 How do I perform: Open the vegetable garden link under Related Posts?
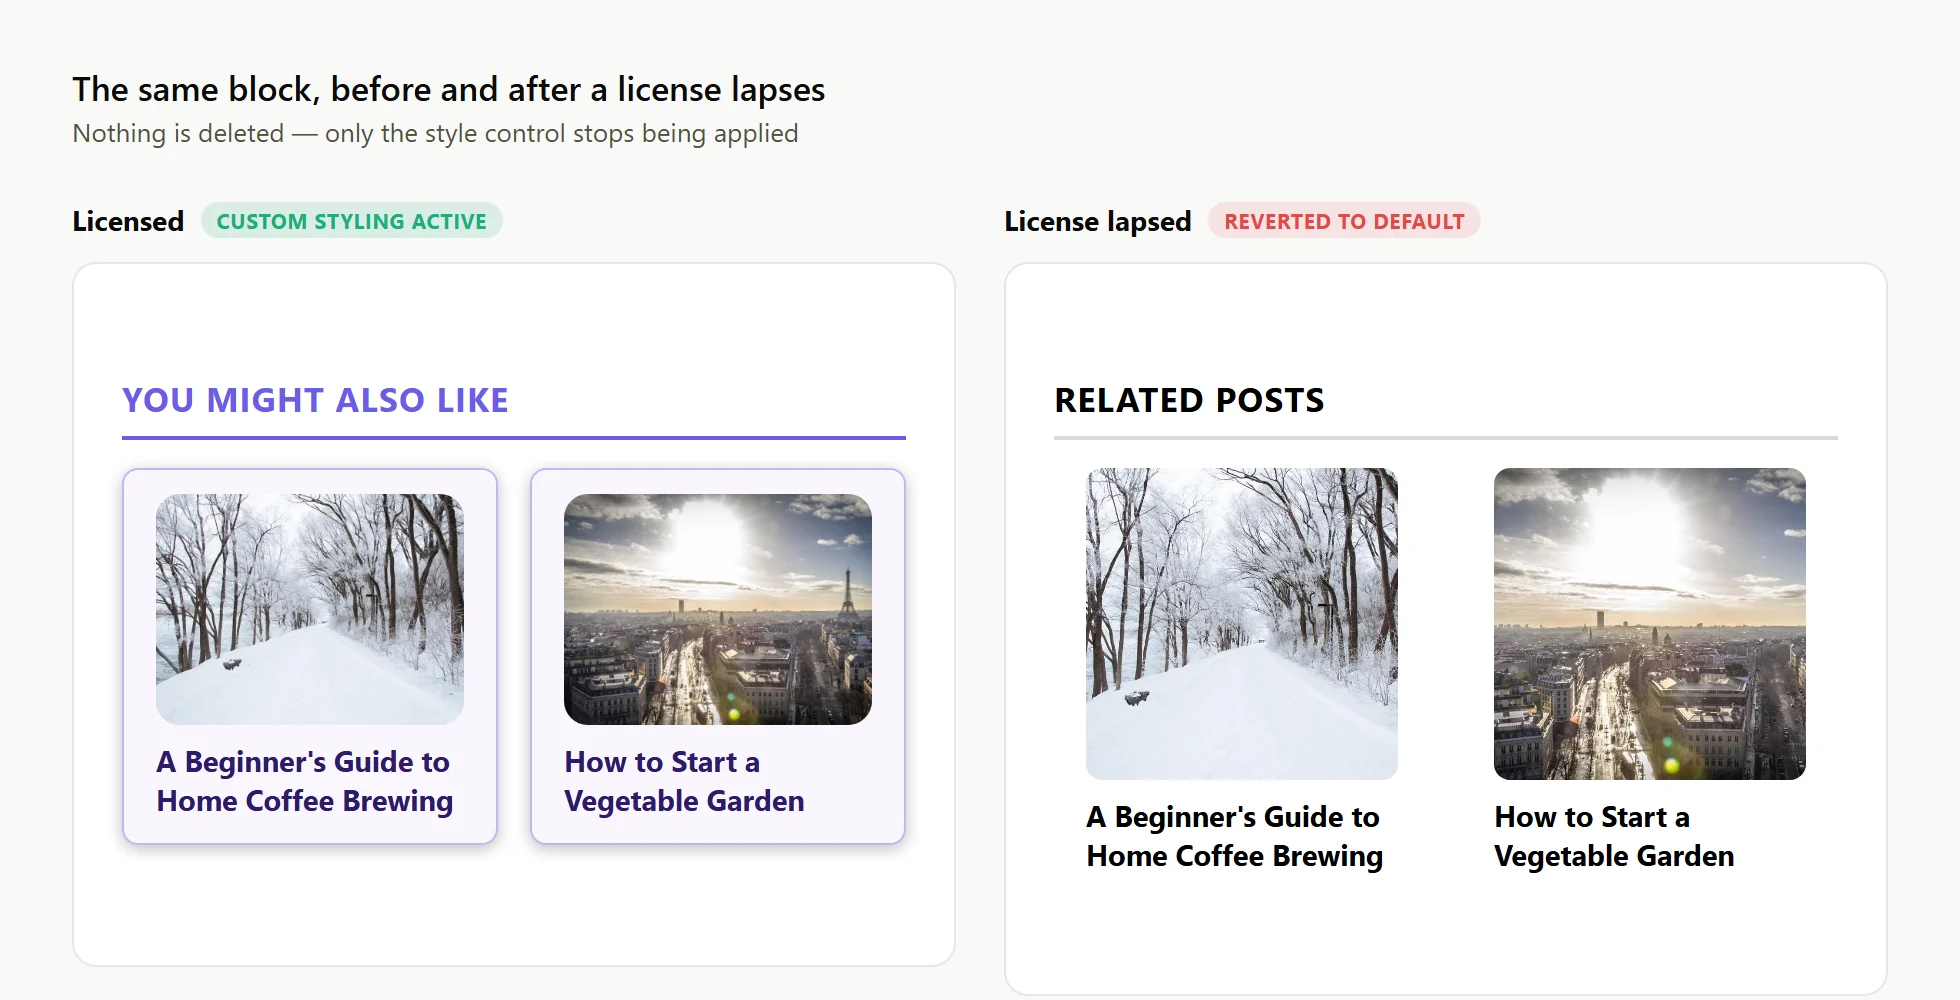(1614, 836)
